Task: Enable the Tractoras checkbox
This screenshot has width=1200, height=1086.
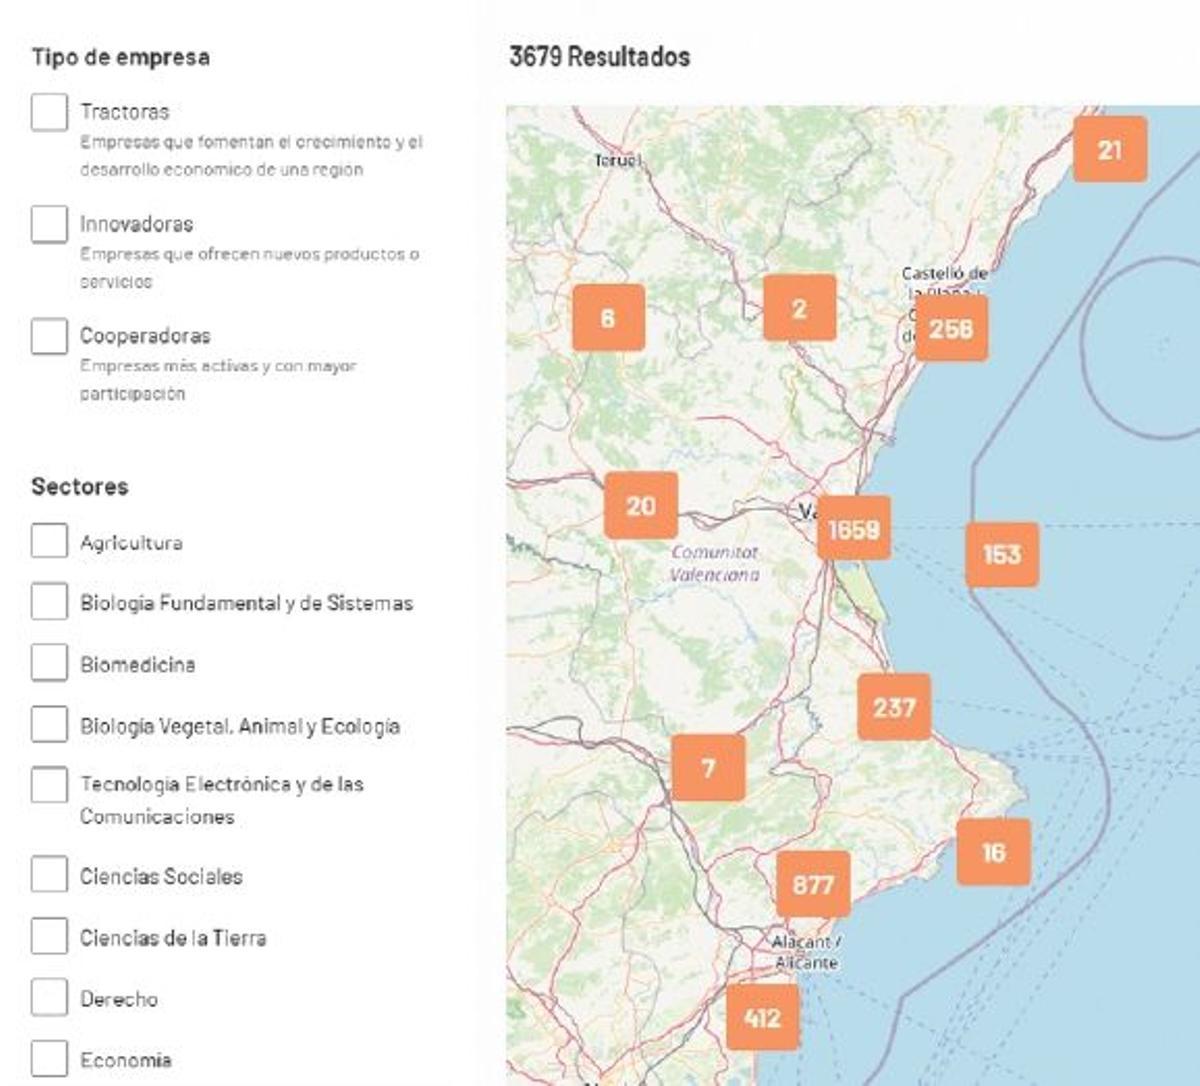Action: coord(48,113)
